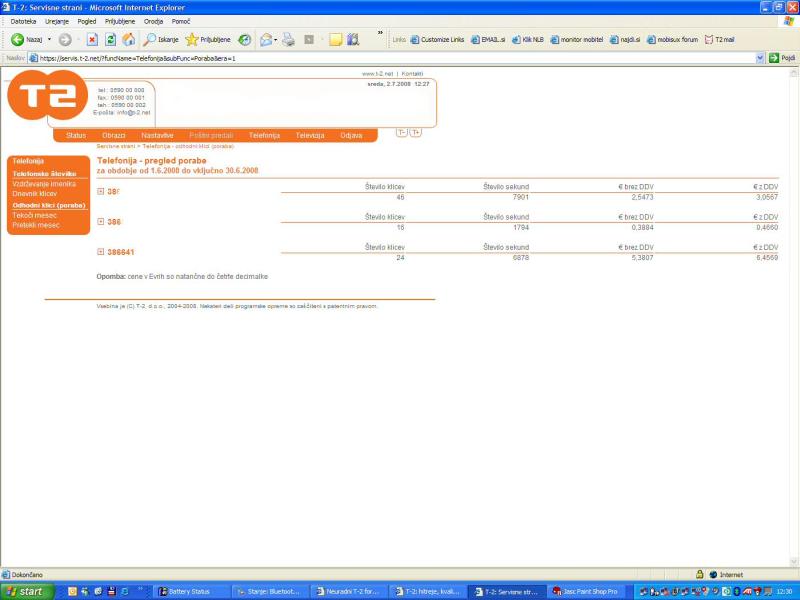The height and width of the screenshot is (600, 800).
Task: Click the Print icon in toolbar
Action: point(288,40)
